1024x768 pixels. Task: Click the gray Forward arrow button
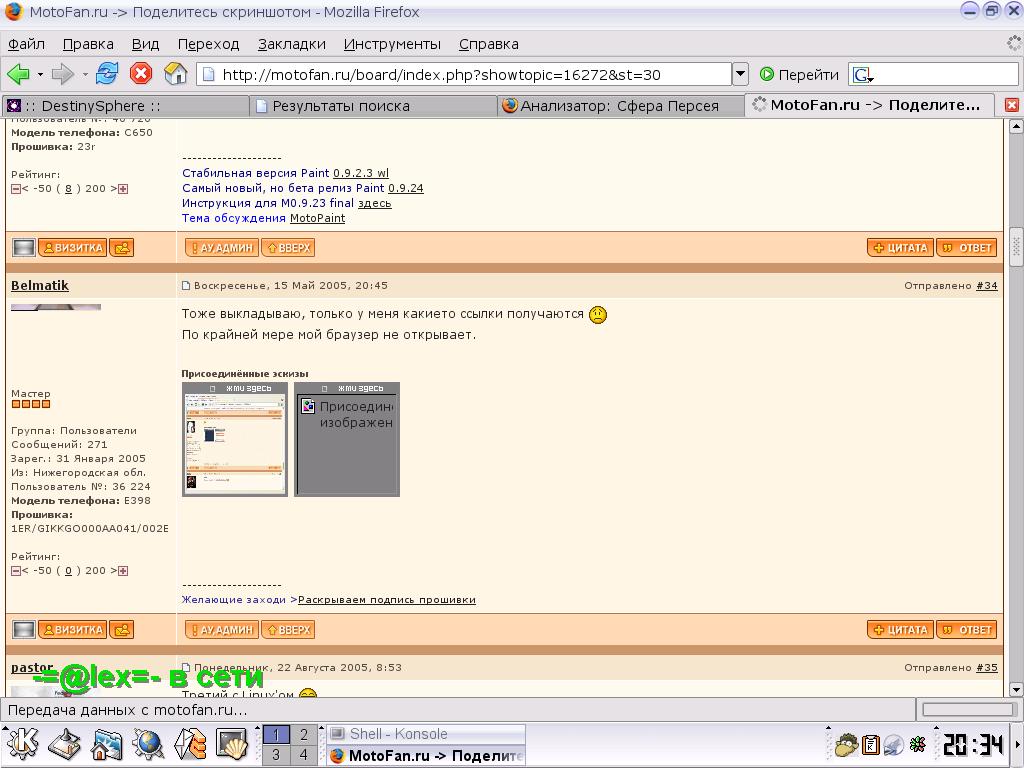click(x=63, y=74)
